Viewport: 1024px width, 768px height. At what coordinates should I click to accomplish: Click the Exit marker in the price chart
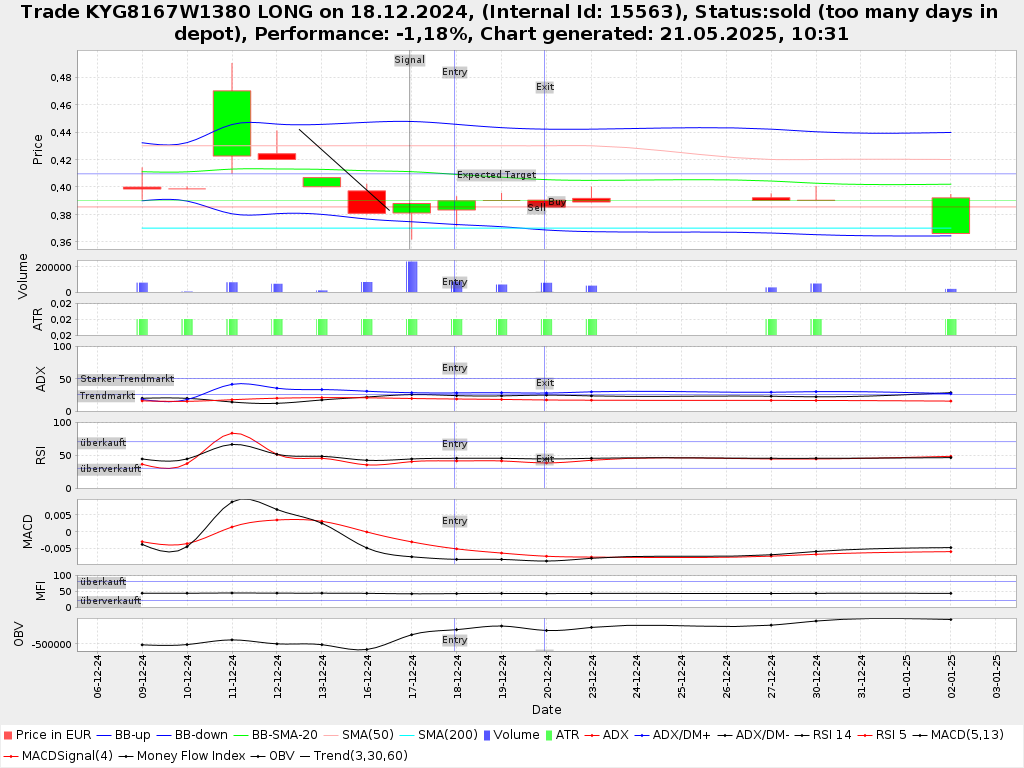544,87
